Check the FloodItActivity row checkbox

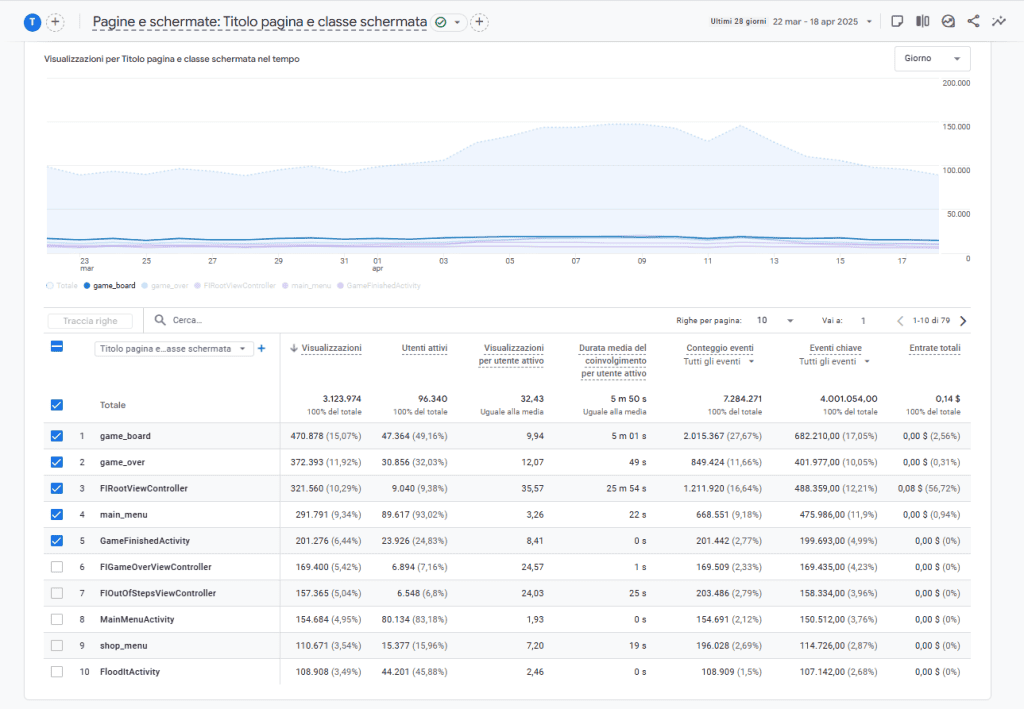(57, 671)
